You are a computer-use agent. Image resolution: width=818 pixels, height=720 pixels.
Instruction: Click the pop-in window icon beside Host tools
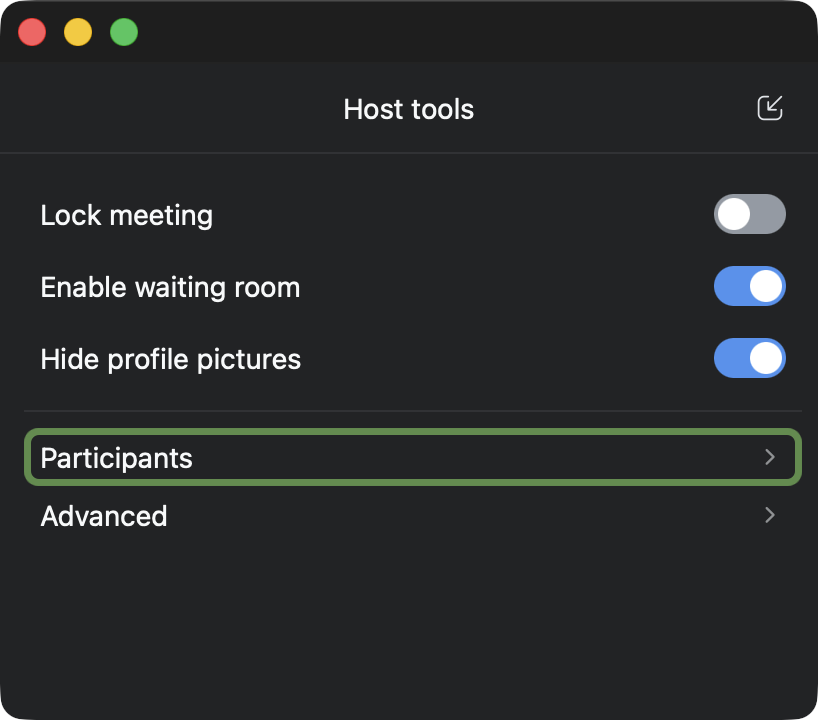(x=769, y=108)
